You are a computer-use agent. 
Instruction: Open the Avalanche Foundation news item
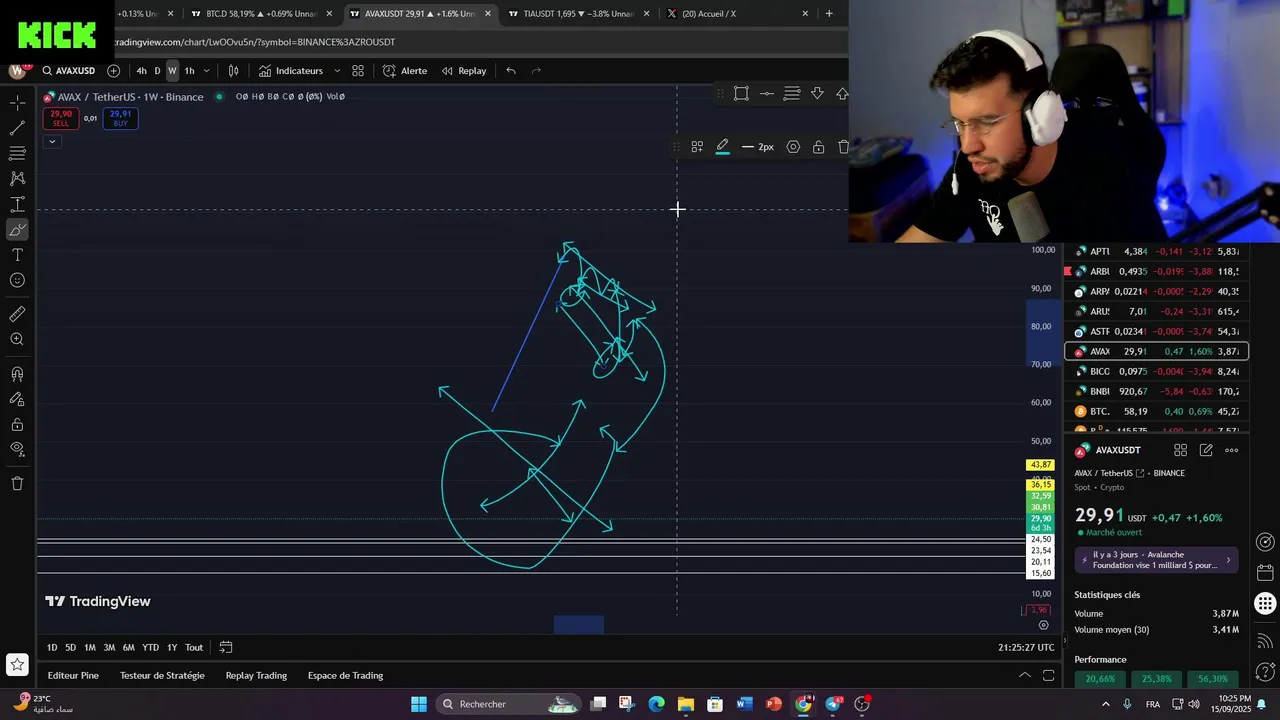(x=1157, y=560)
